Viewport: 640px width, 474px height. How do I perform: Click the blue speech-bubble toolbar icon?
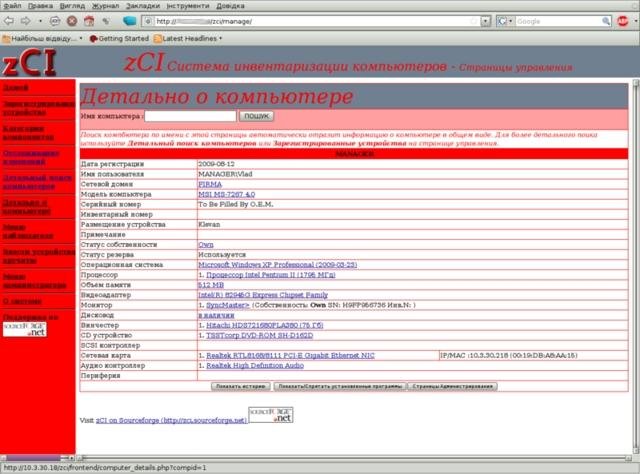[129, 21]
